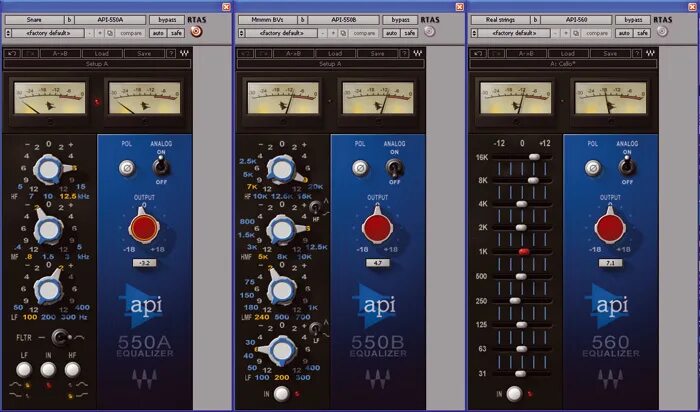Click the 16K band fader on API-560
Viewport: 700px width, 412px height.
point(534,157)
